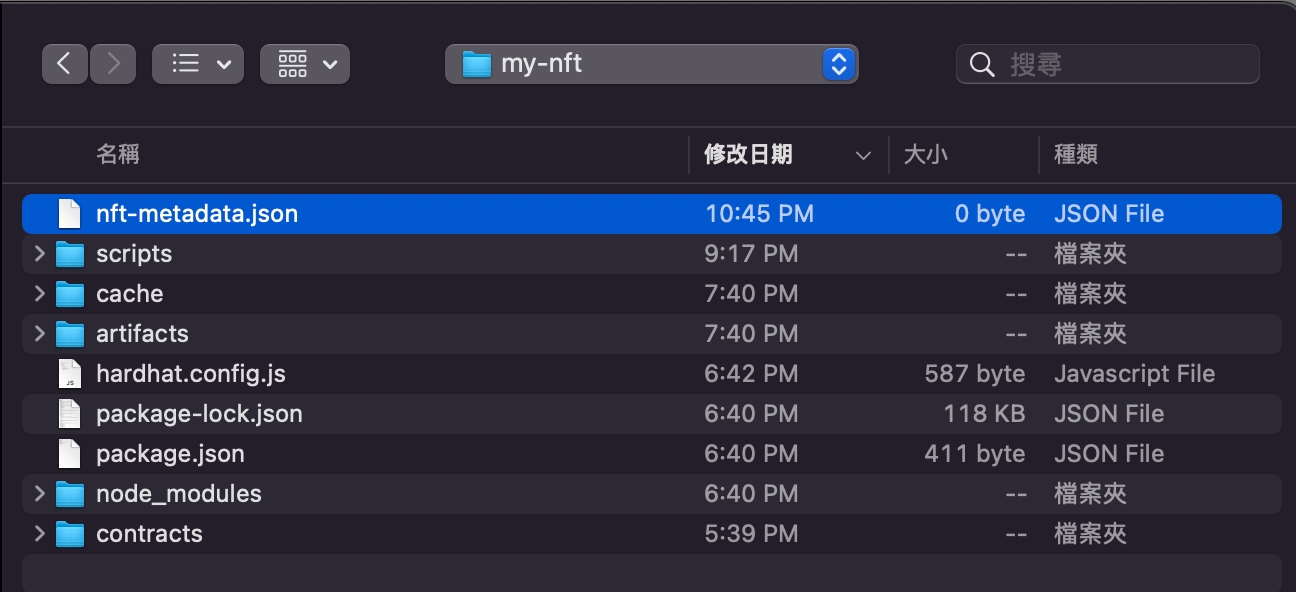Viewport: 1296px width, 592px height.
Task: Expand the cache folder disclosure arrow
Action: [x=39, y=294]
